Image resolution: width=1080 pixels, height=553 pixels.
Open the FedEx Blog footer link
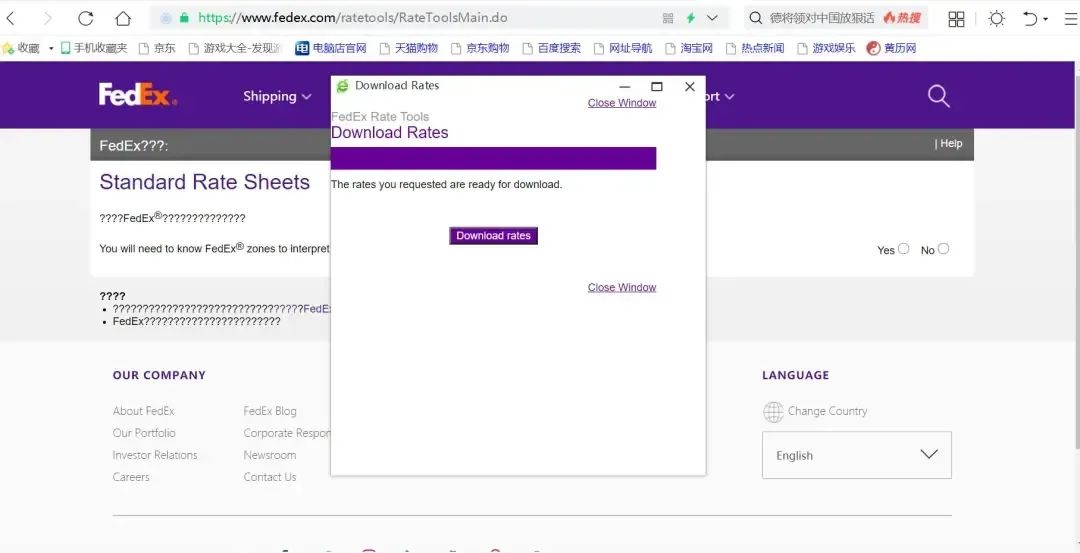point(270,410)
